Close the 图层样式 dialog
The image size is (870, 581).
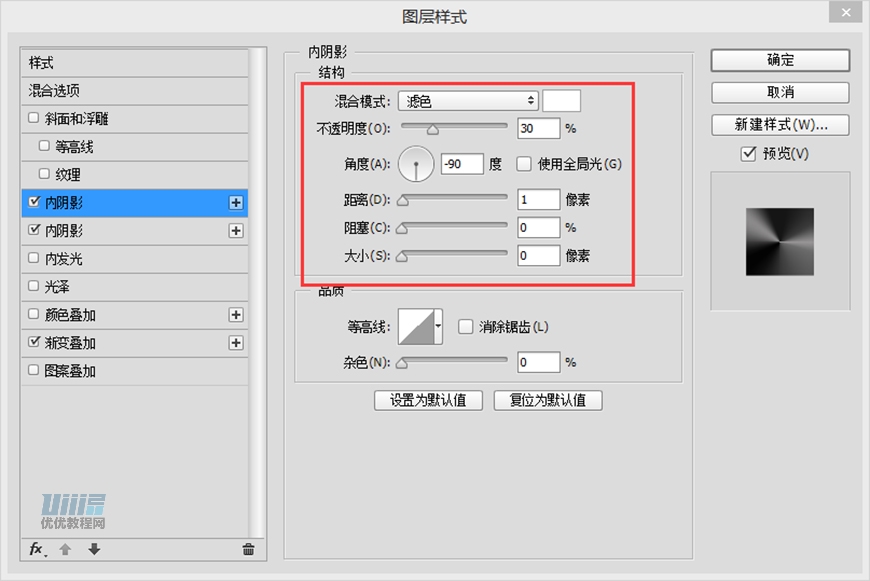[x=846, y=12]
